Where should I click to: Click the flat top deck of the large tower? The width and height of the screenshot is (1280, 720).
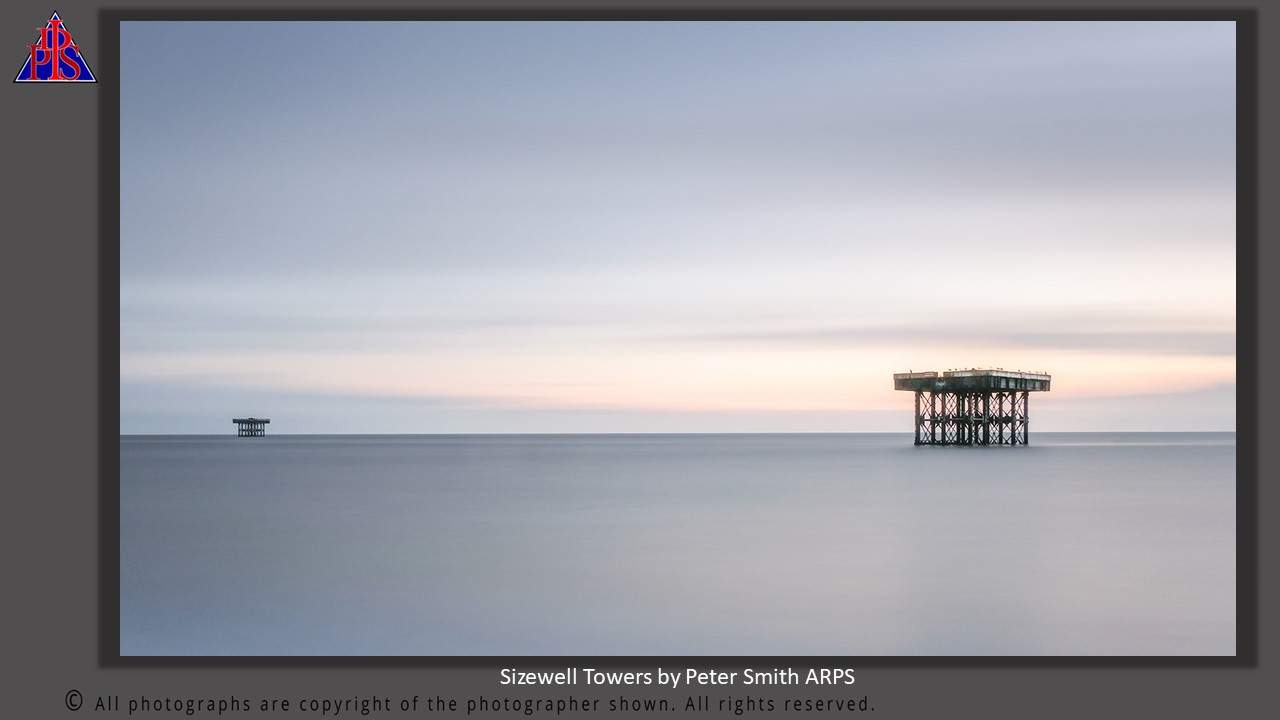pos(971,379)
